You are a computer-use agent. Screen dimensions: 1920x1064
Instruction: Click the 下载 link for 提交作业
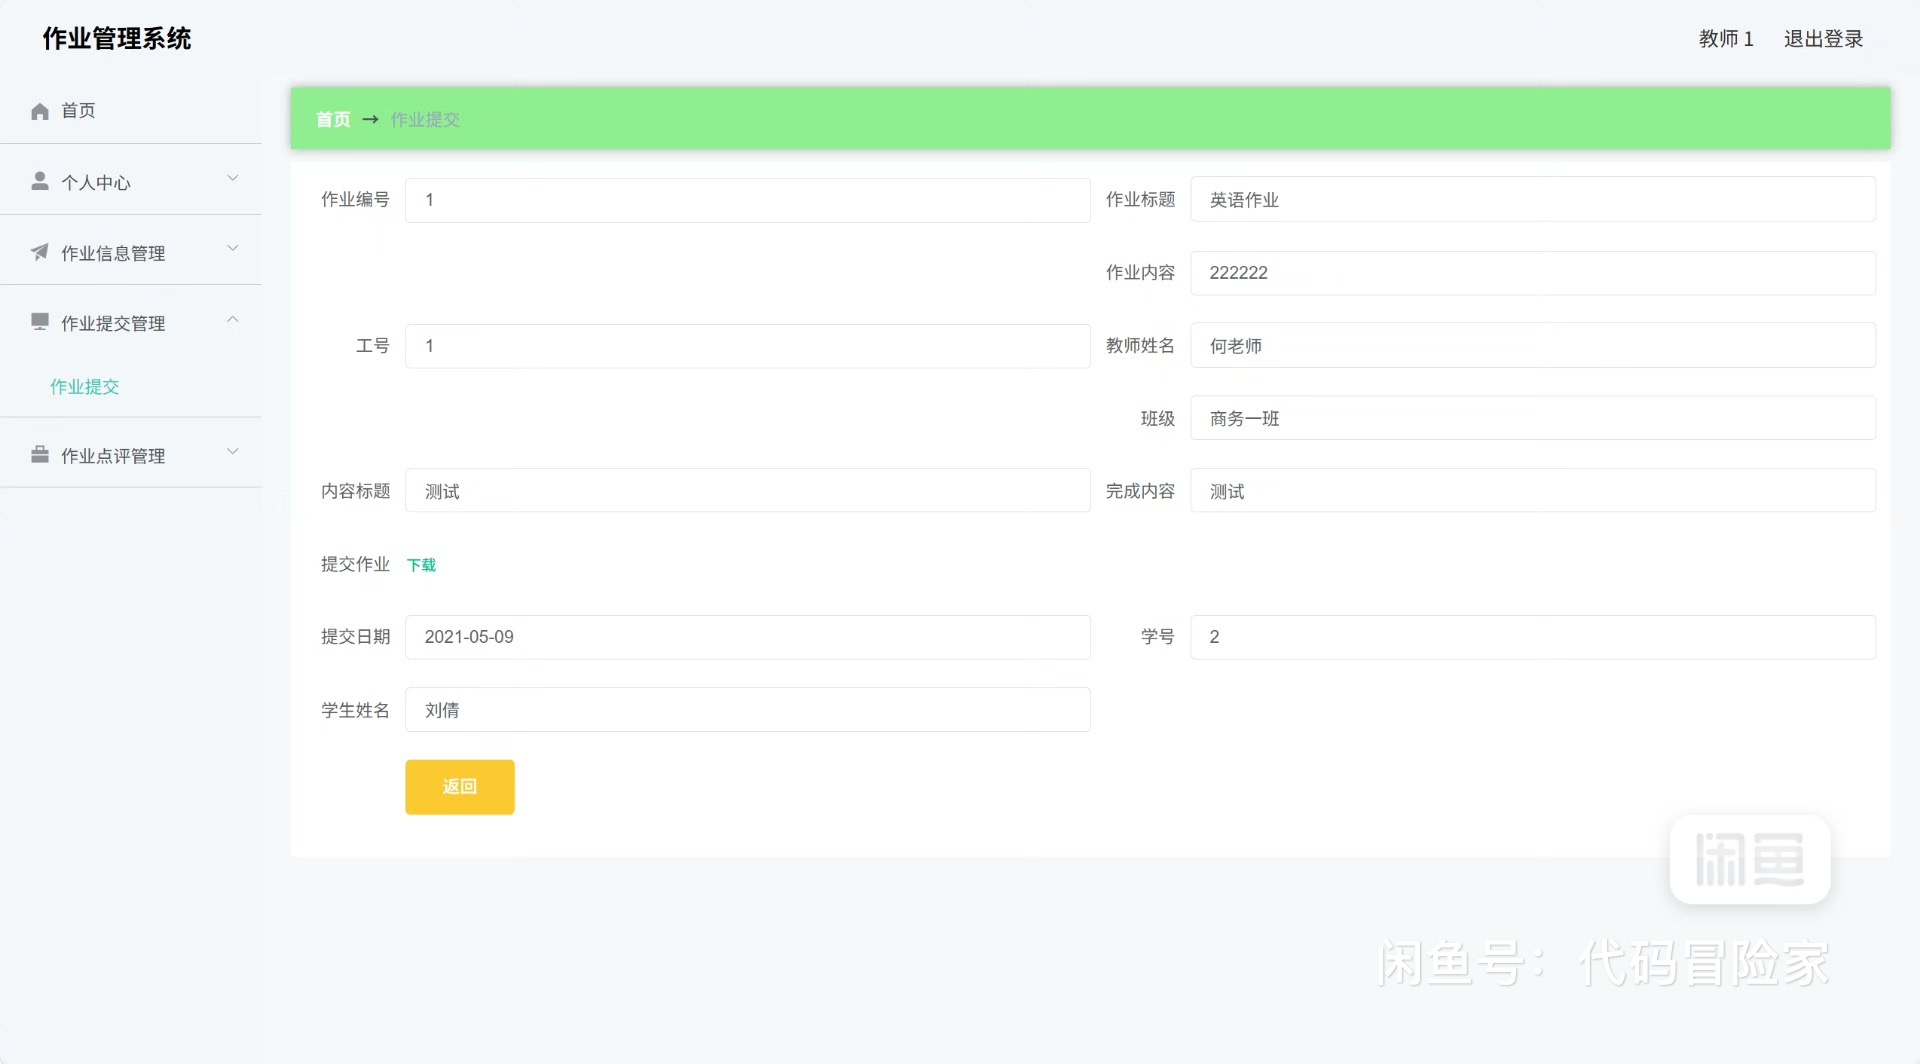(x=421, y=565)
